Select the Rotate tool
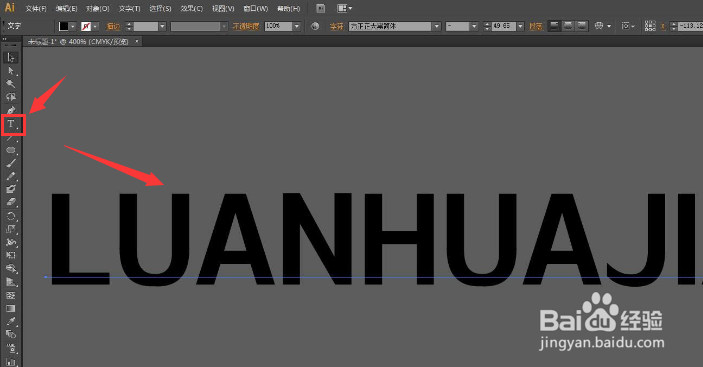Image resolution: width=703 pixels, height=367 pixels. (x=11, y=216)
